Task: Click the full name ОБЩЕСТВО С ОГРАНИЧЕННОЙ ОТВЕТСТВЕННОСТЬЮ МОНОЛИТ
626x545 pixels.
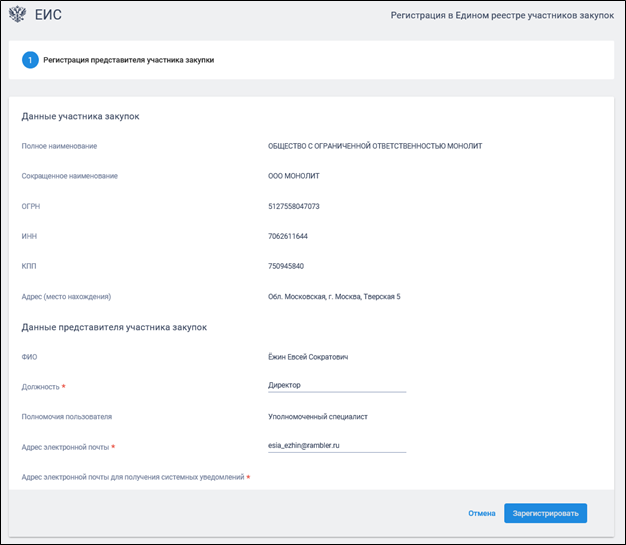Action: [375, 146]
